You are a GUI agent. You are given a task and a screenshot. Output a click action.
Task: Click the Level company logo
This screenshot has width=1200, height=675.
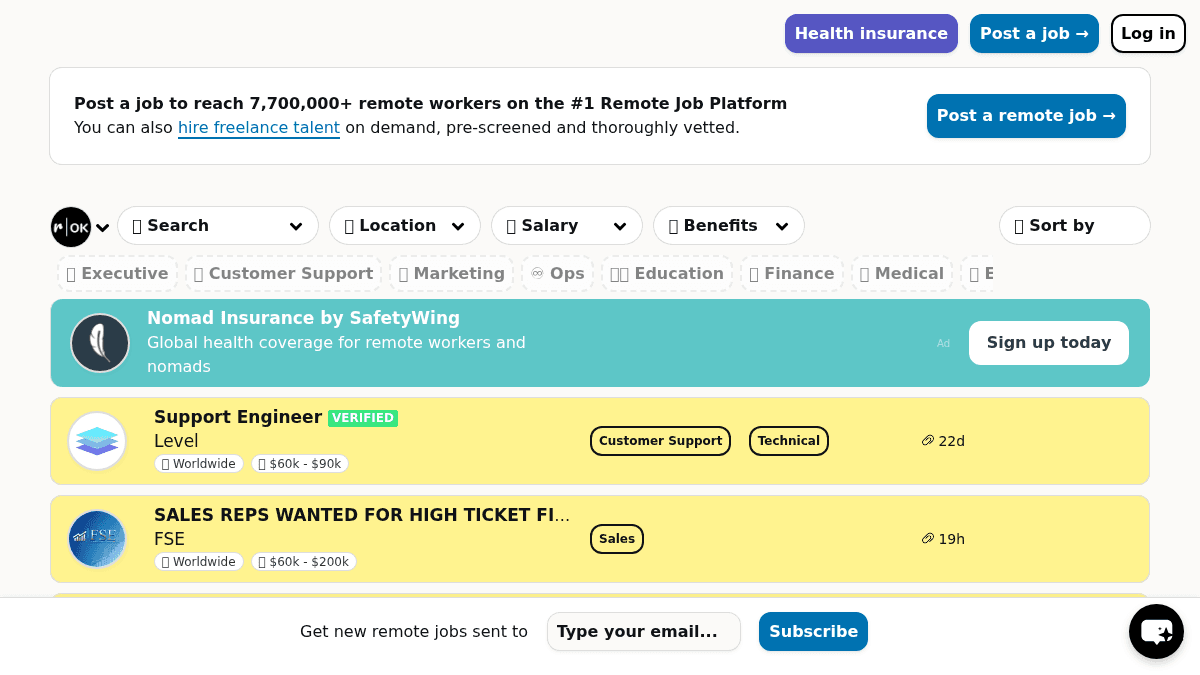pos(97,441)
